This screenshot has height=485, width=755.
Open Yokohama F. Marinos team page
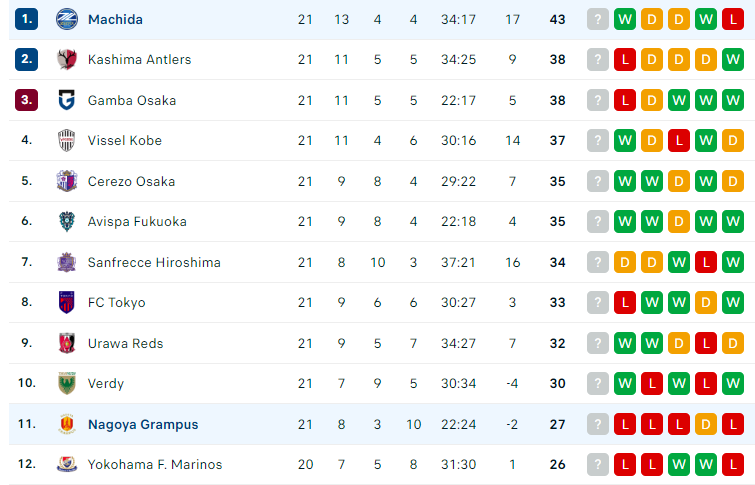pyautogui.click(x=155, y=465)
